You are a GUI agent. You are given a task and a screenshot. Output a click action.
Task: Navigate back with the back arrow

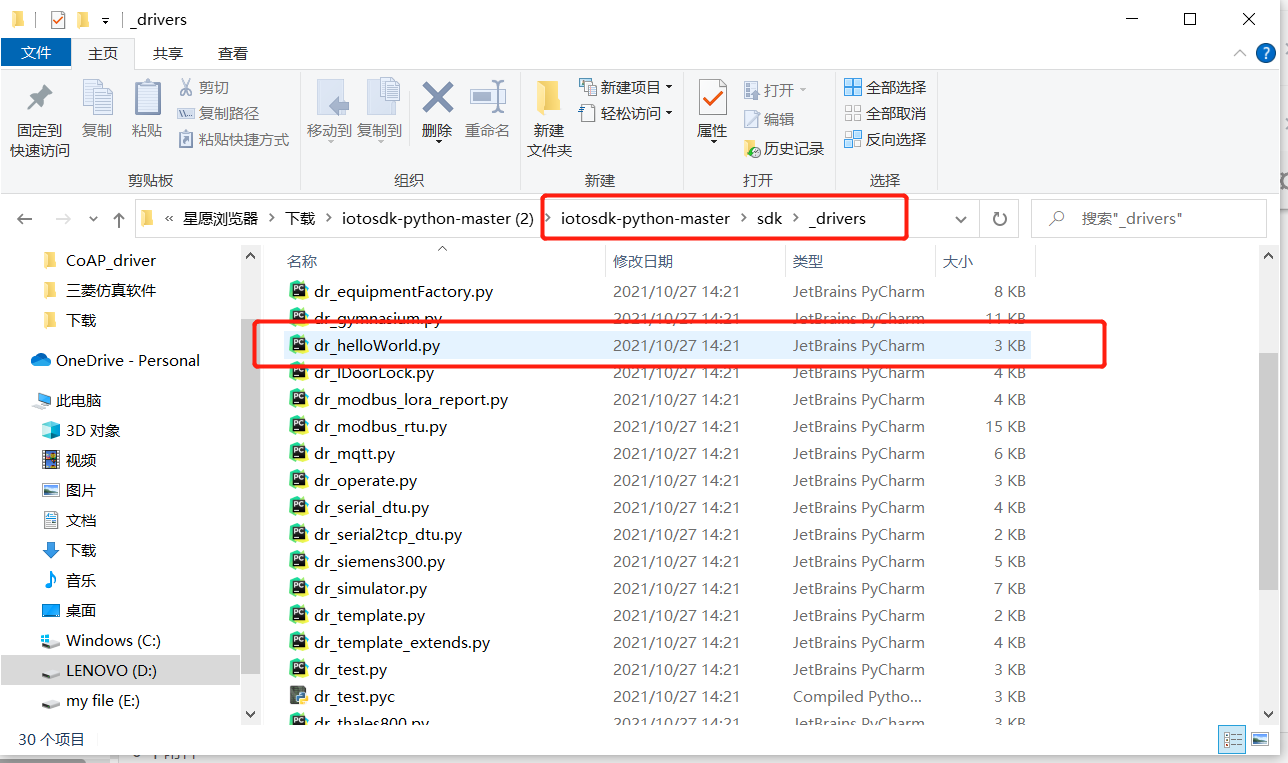tap(25, 218)
